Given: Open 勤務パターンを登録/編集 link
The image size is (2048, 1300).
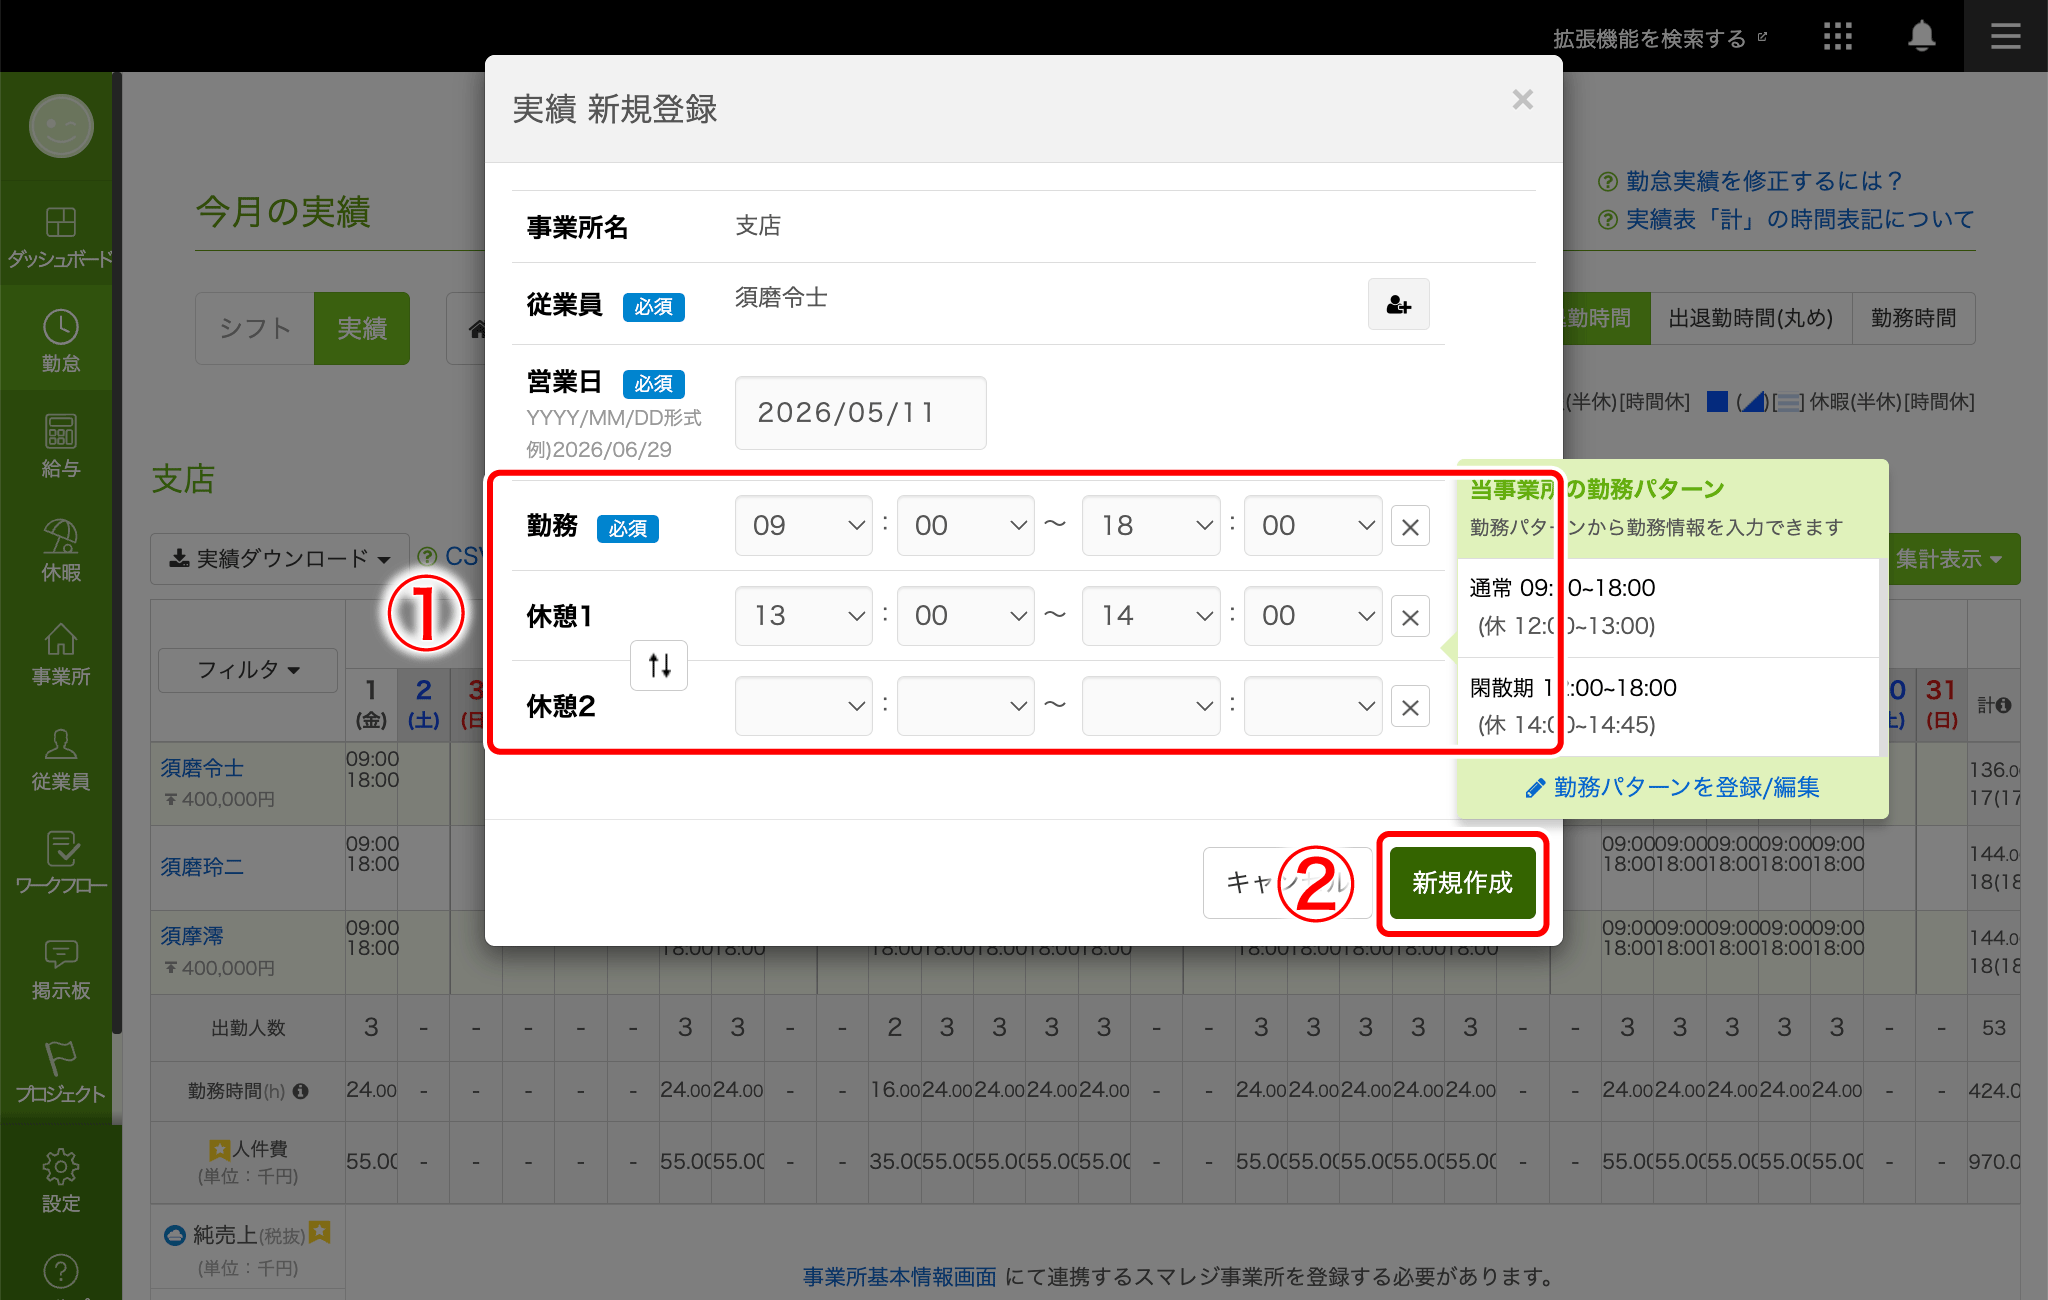Looking at the screenshot, I should pyautogui.click(x=1672, y=788).
